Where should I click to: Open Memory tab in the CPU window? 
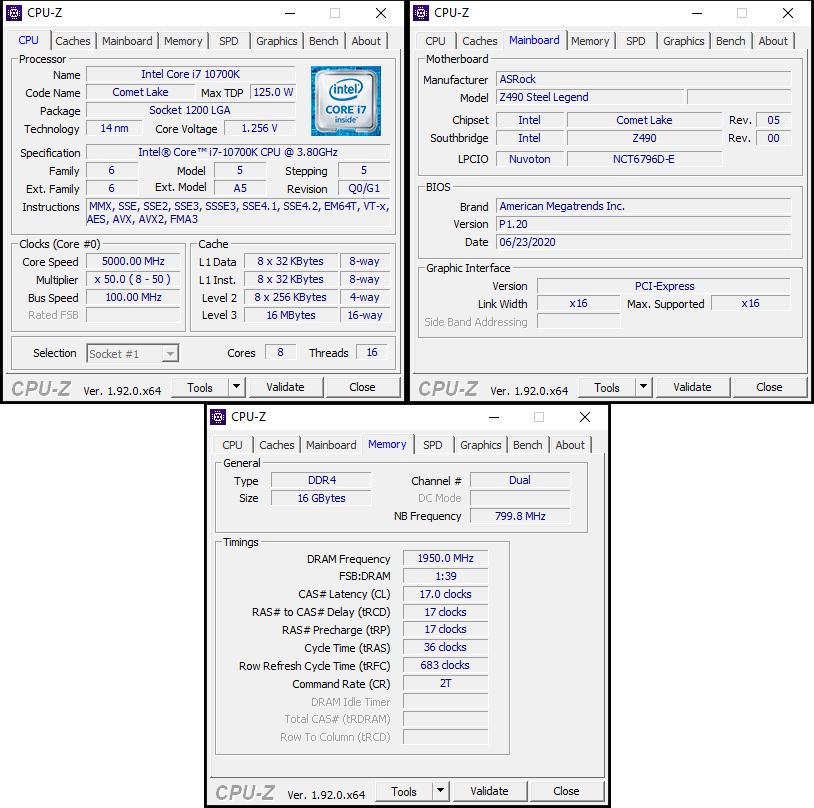click(x=183, y=41)
